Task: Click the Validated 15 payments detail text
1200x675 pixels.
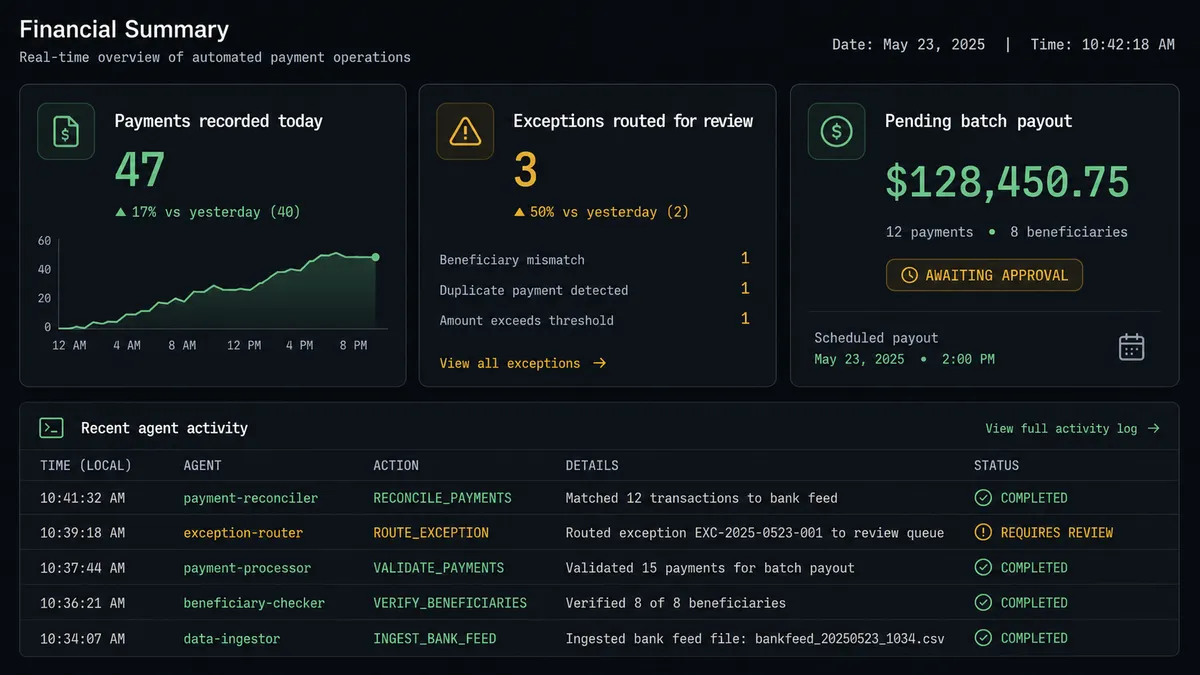Action: pos(710,568)
